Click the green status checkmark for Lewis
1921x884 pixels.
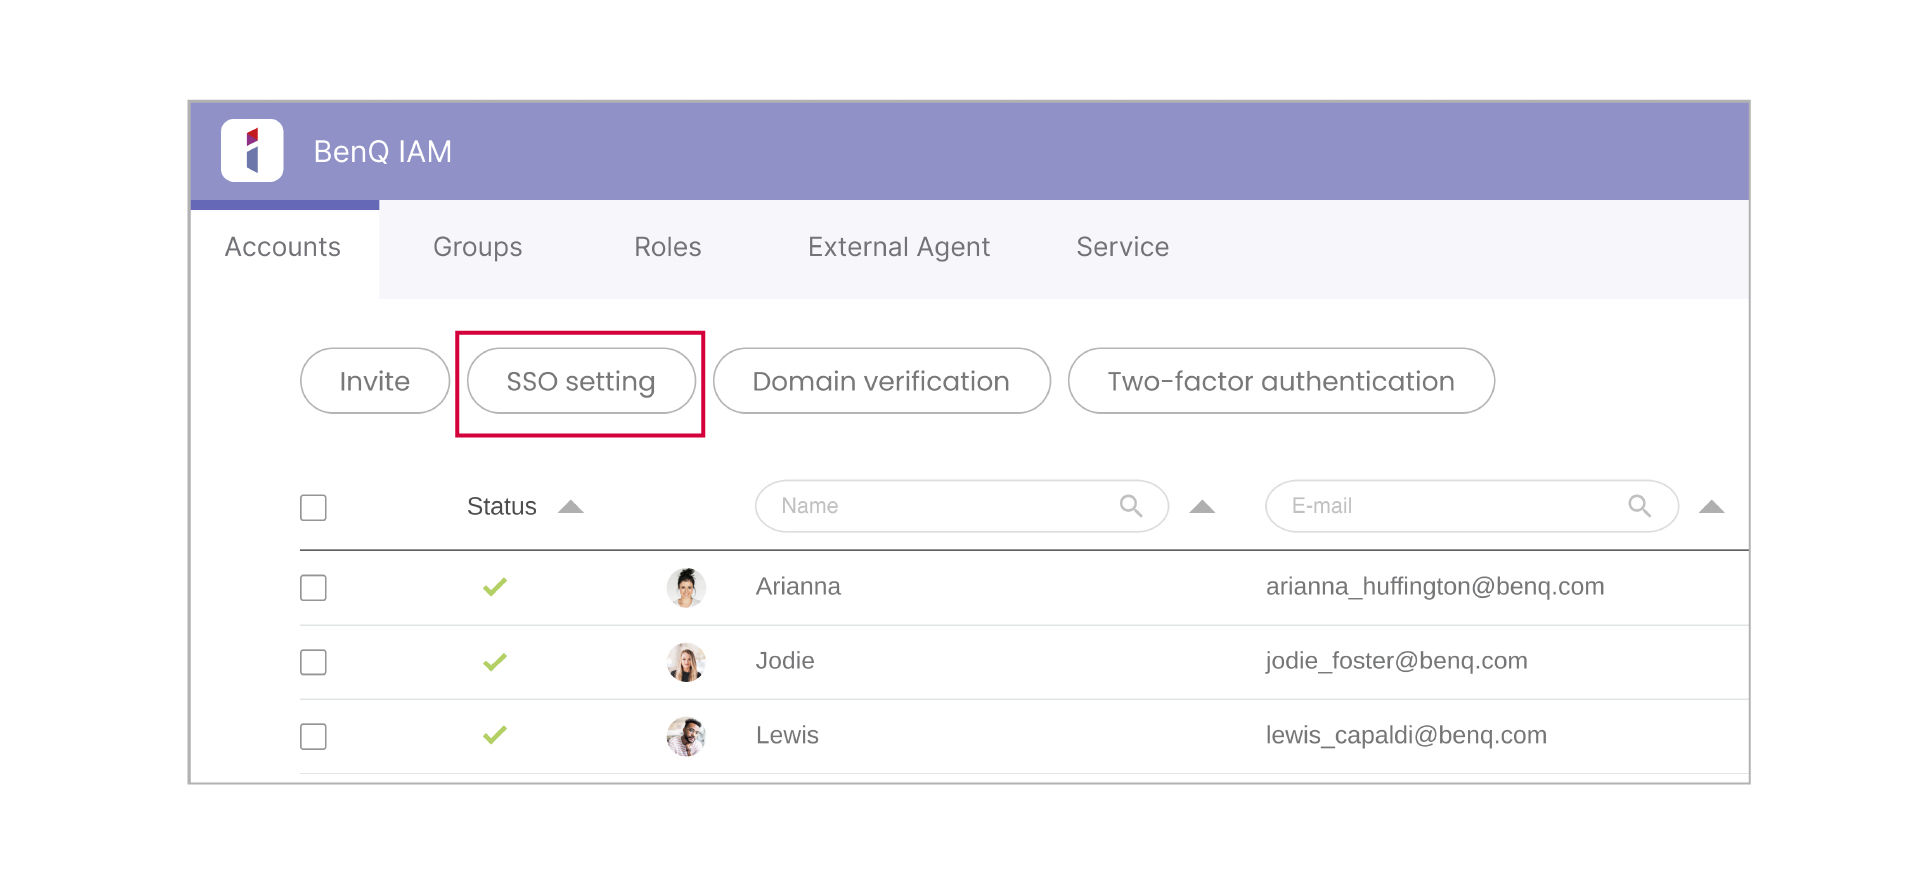point(495,736)
